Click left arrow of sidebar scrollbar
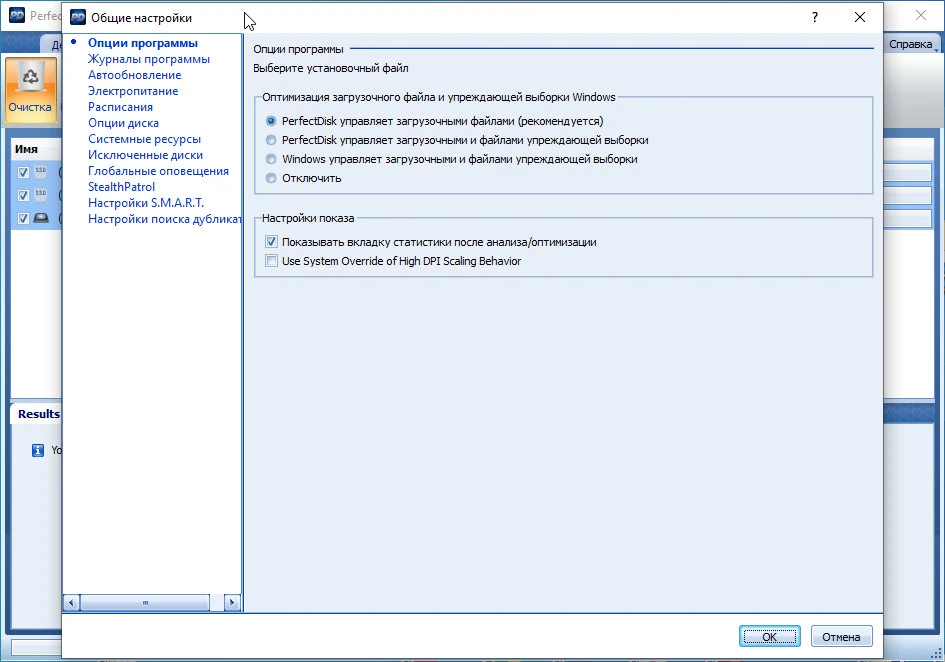Viewport: 945px width, 662px height. tap(71, 602)
